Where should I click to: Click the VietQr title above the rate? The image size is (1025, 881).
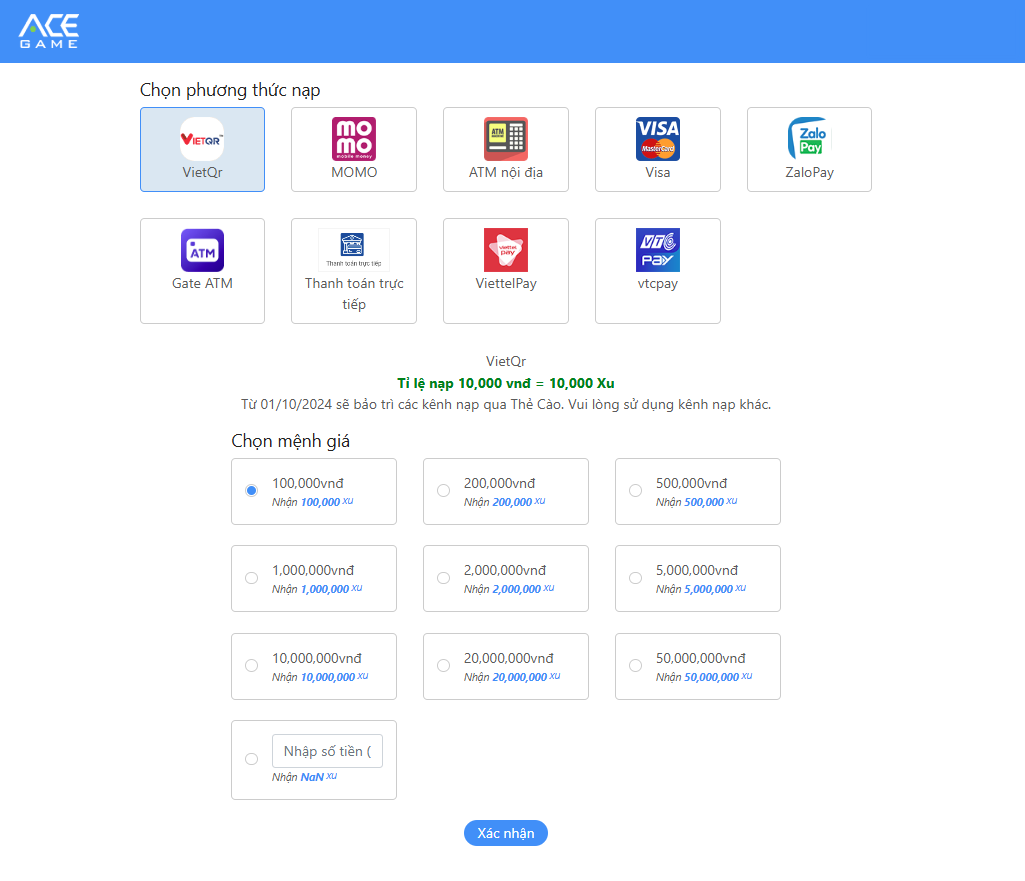506,361
